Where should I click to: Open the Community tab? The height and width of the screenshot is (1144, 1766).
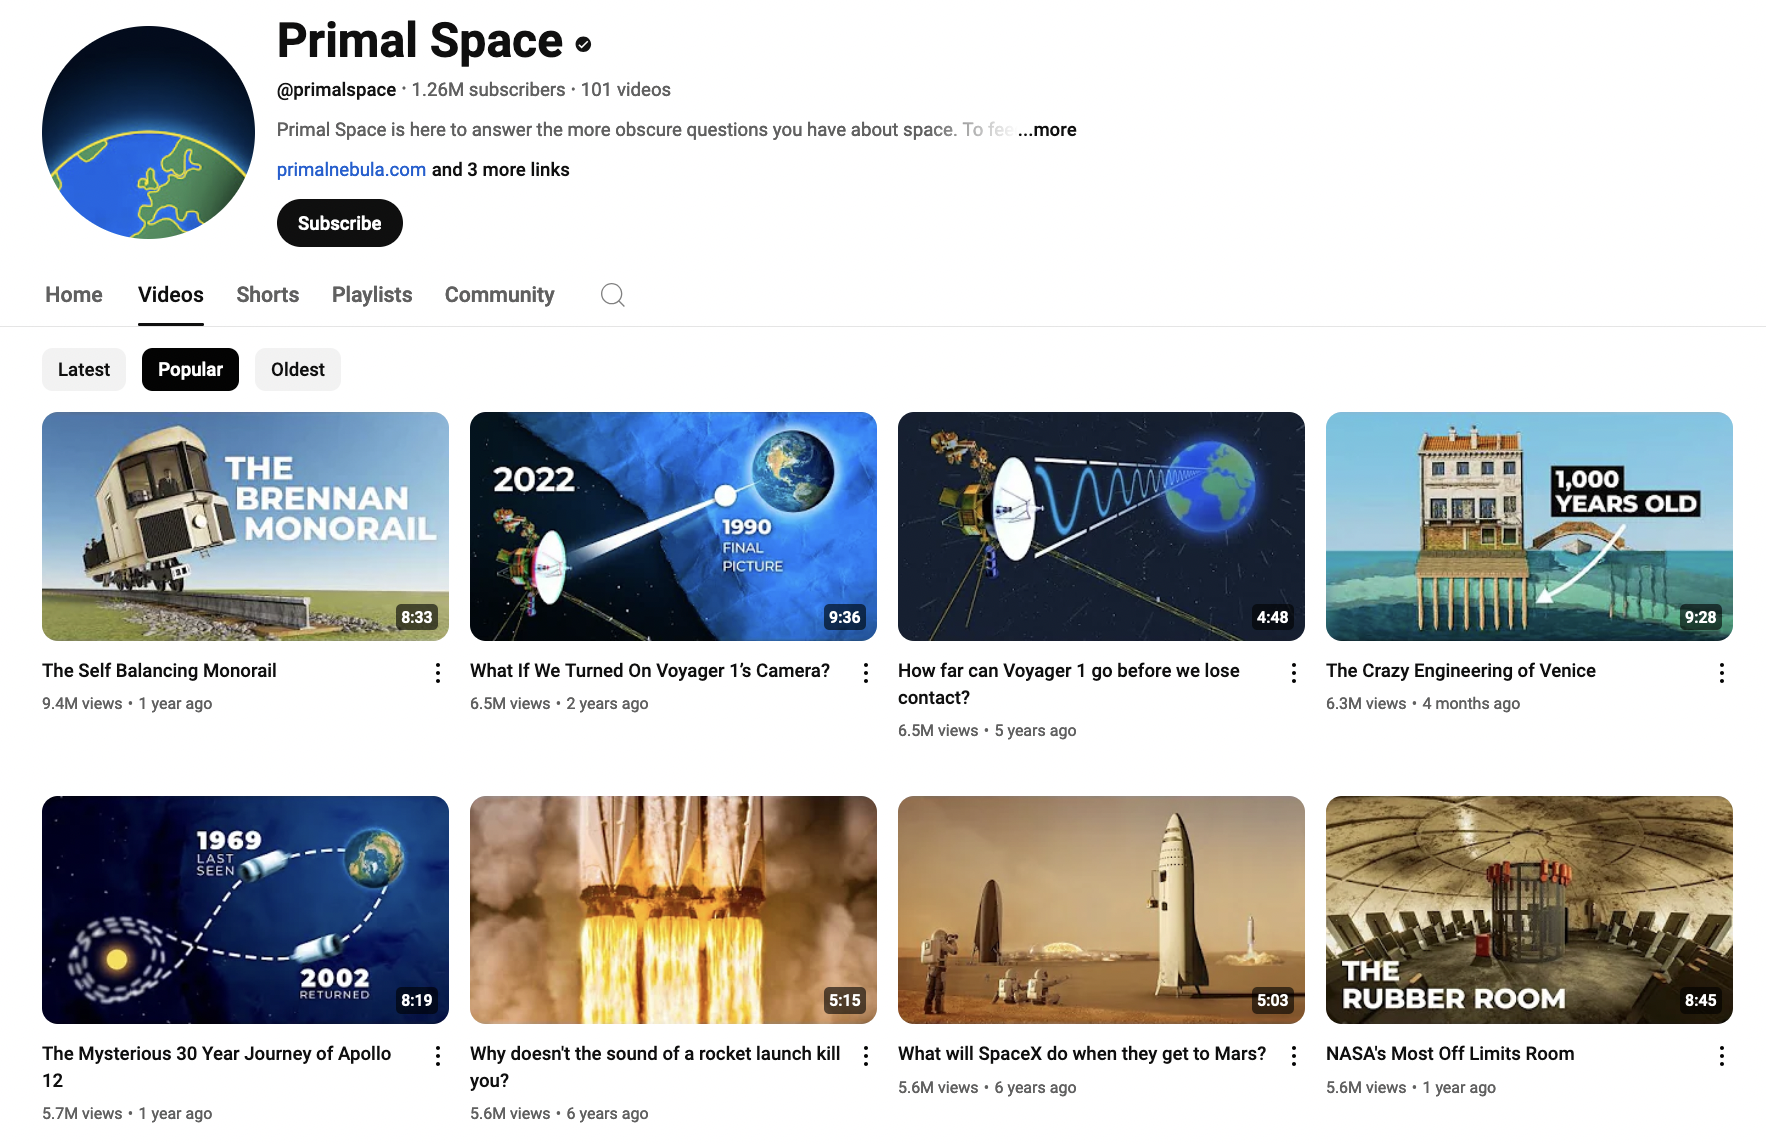500,295
